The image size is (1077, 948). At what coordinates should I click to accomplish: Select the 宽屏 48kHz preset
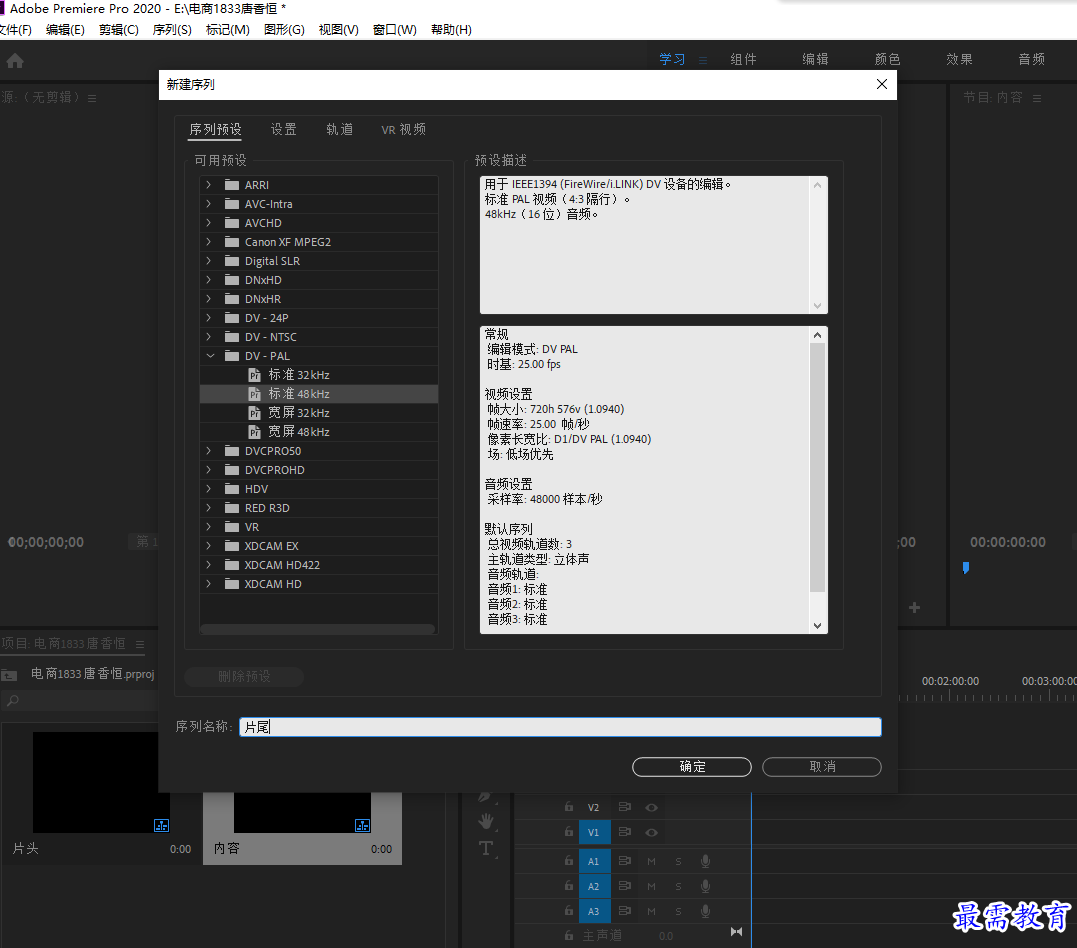pos(299,432)
